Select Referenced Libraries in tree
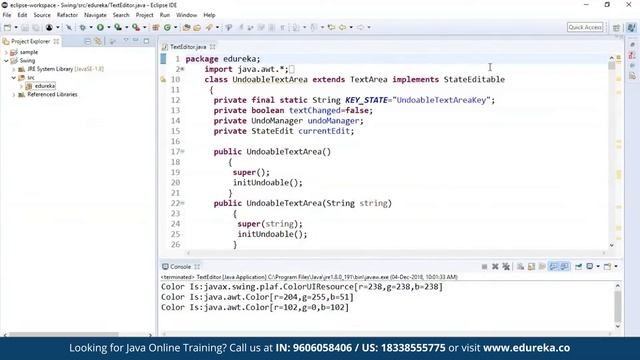 (x=52, y=95)
